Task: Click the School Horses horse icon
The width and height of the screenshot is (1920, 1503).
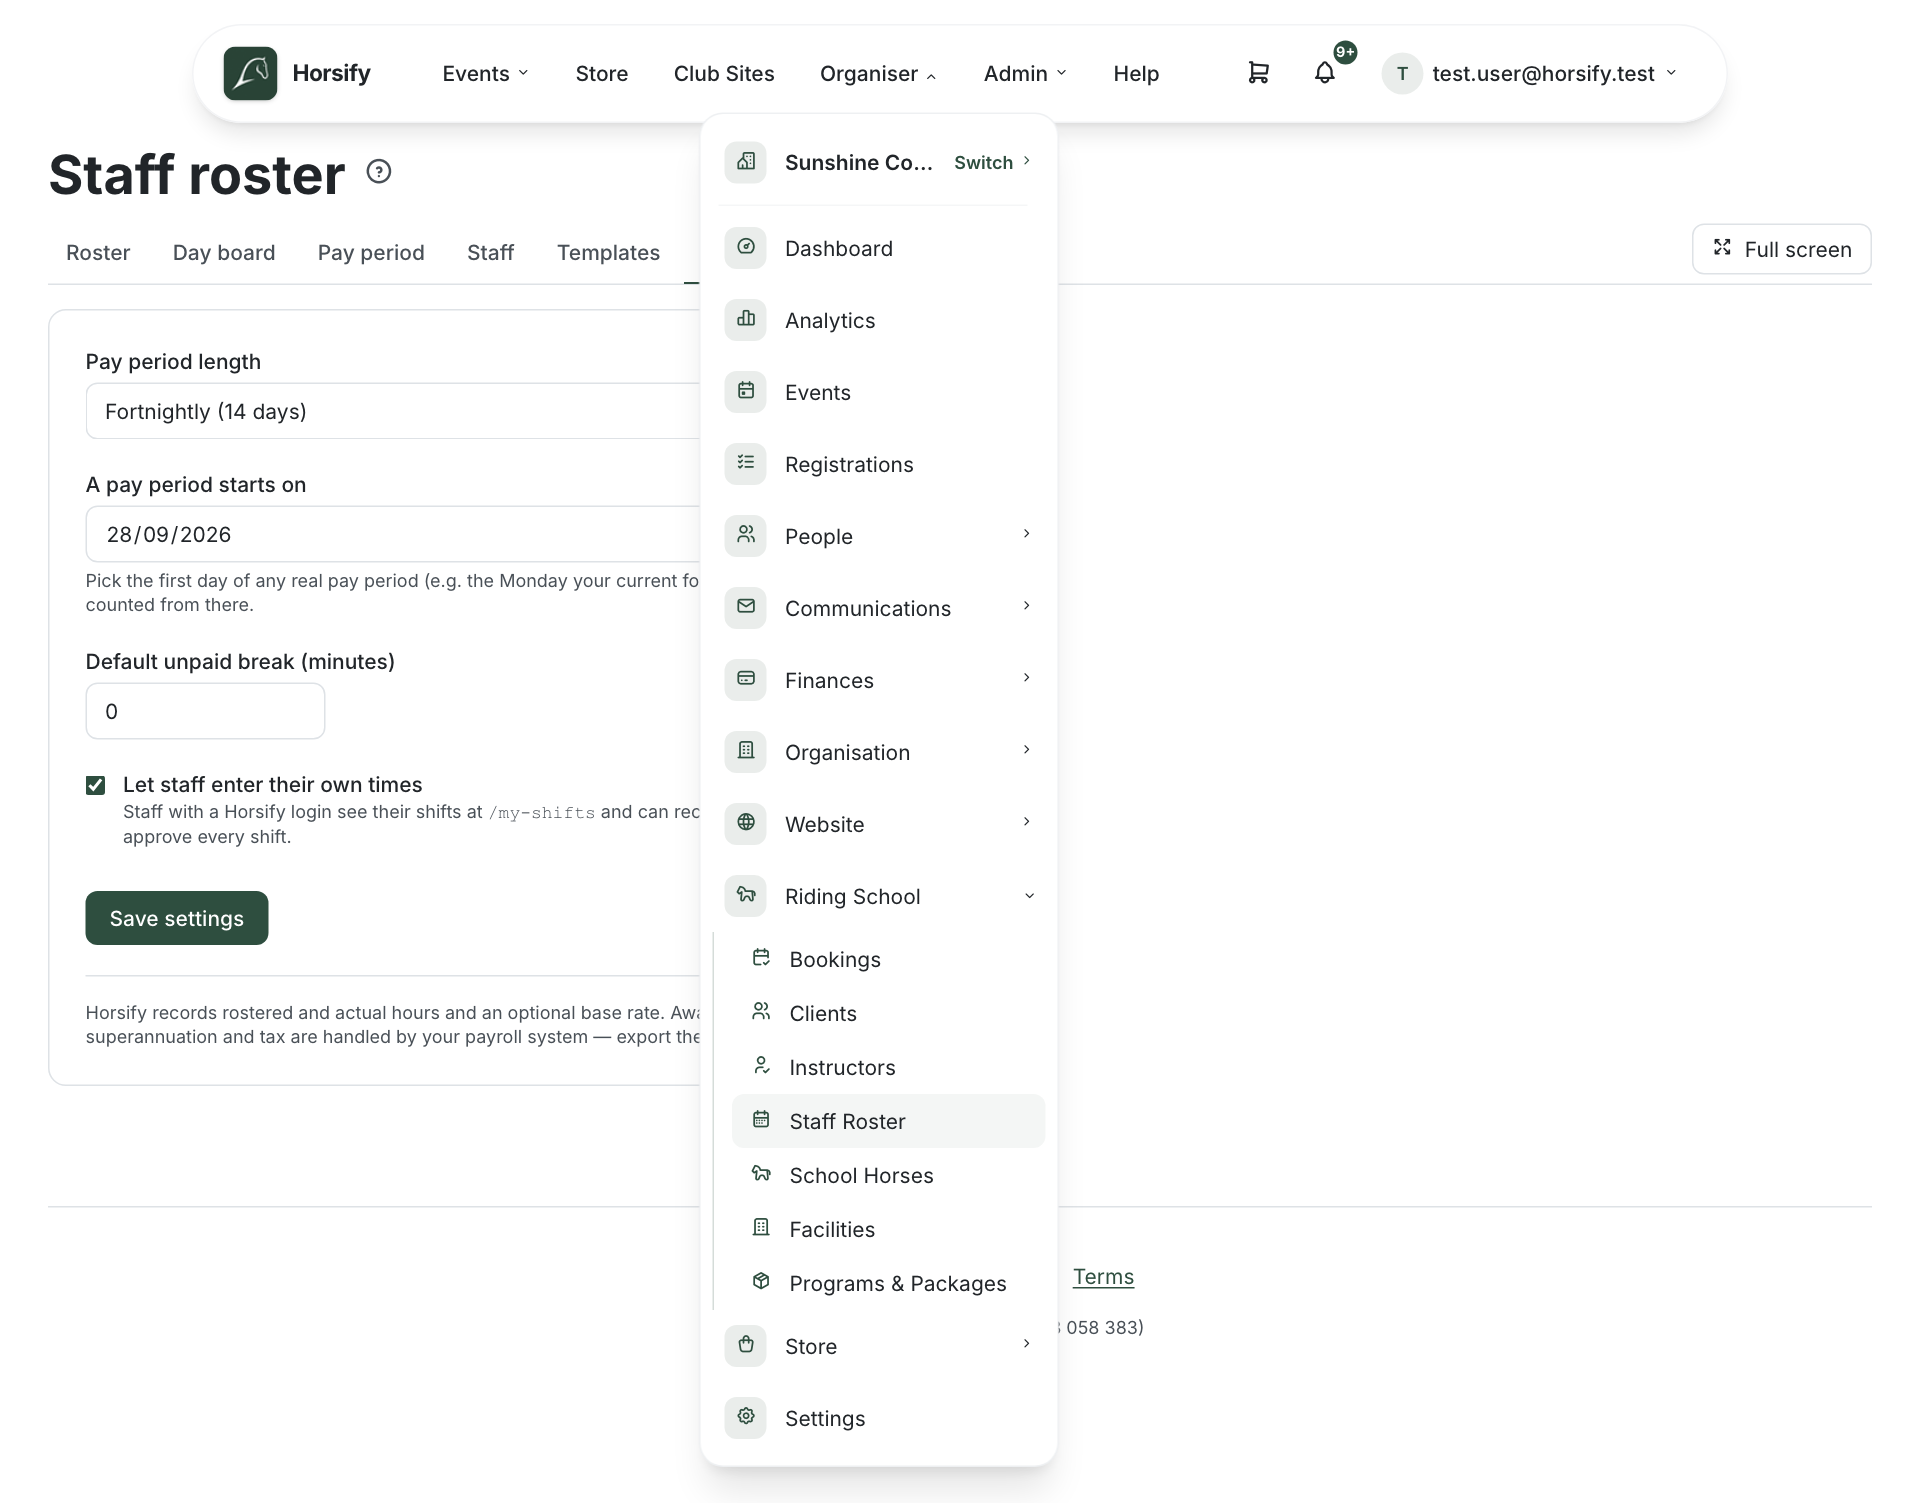Action: [x=761, y=1174]
